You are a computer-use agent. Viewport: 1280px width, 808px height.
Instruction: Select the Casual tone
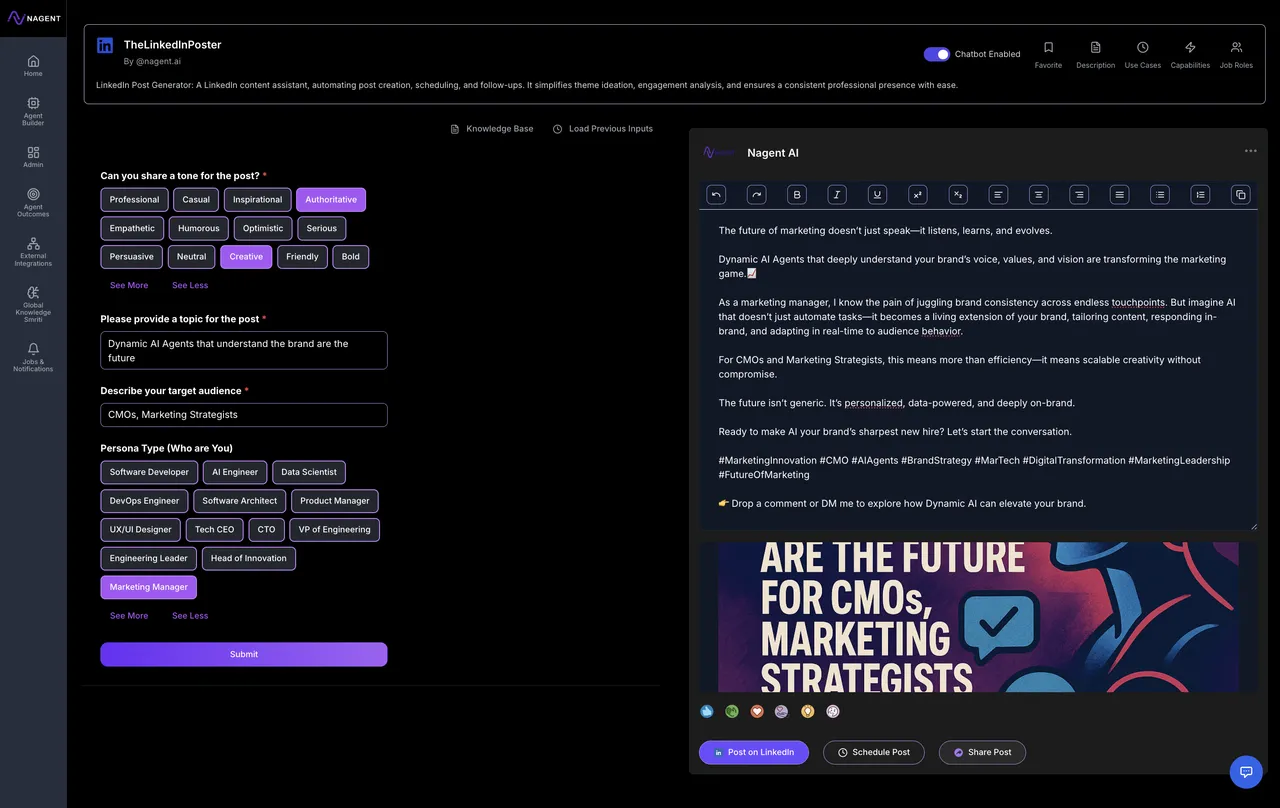(196, 200)
